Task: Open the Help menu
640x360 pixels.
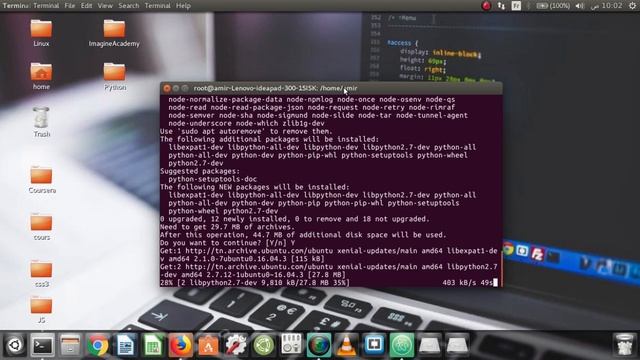Action: point(183,6)
